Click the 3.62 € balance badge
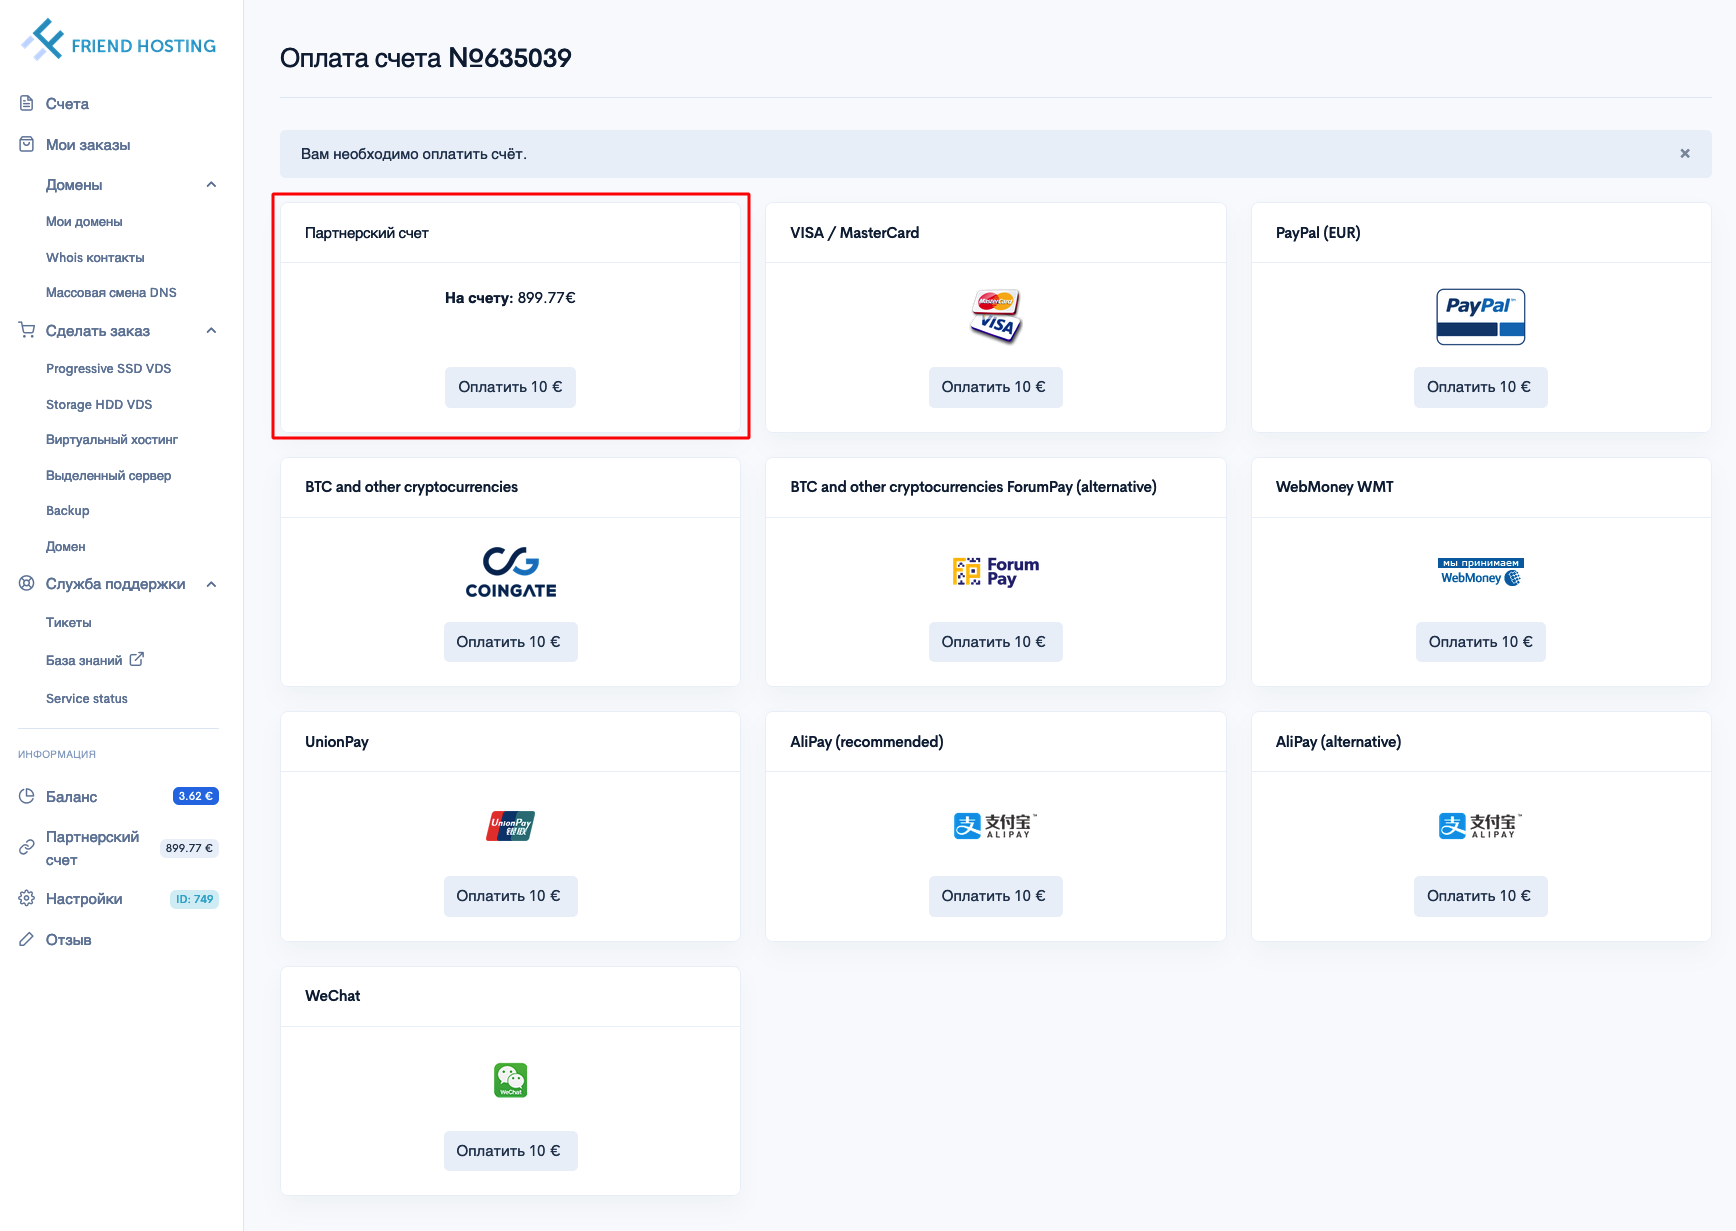This screenshot has height=1231, width=1736. (196, 796)
